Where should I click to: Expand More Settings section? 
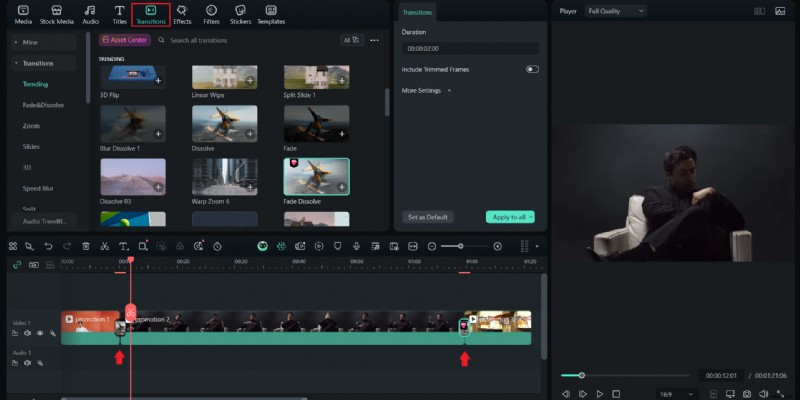tap(427, 90)
